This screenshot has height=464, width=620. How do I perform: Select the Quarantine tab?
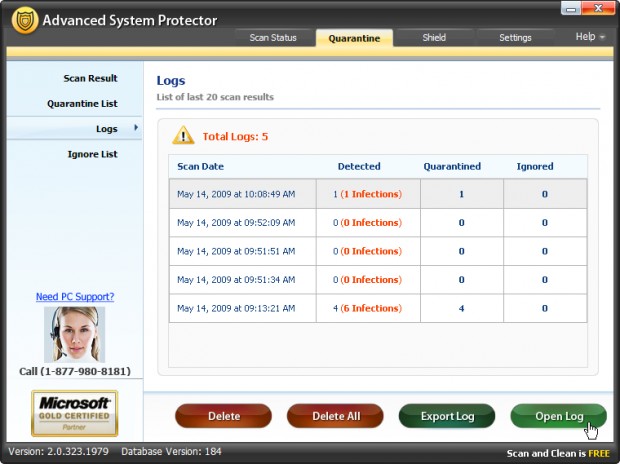pos(354,38)
